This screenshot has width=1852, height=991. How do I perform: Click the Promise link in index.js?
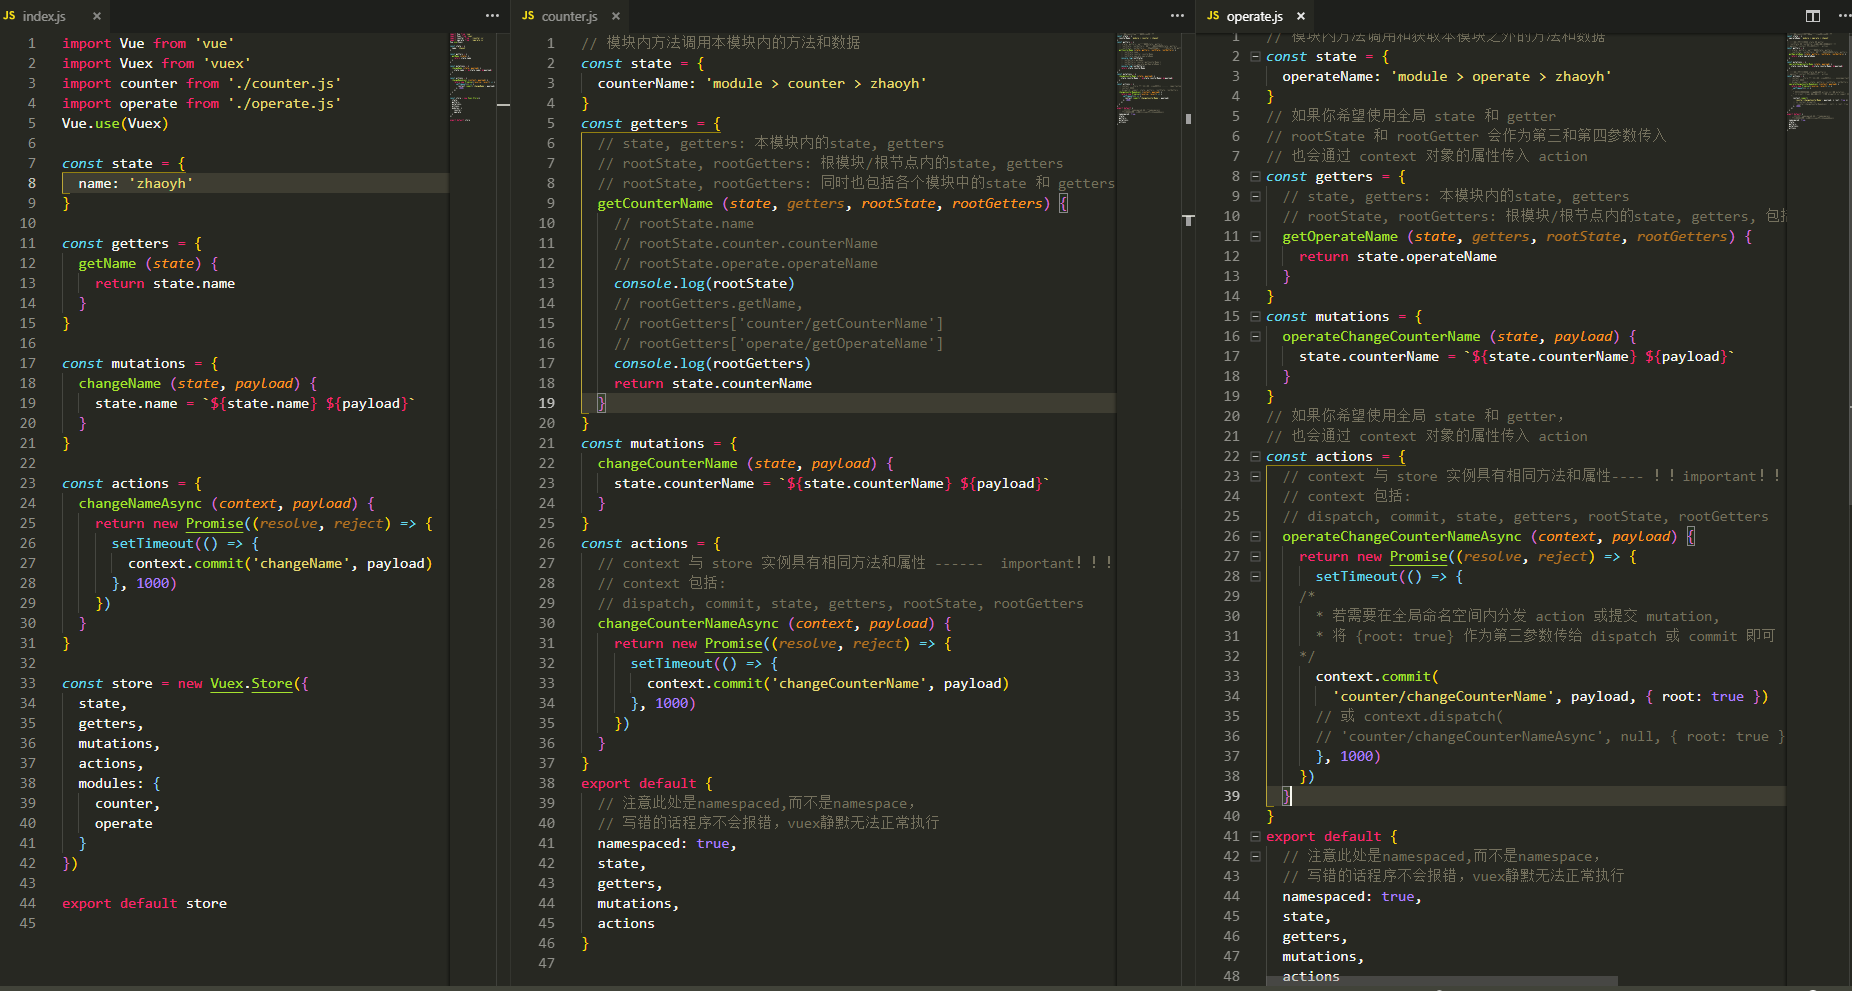pos(215,523)
